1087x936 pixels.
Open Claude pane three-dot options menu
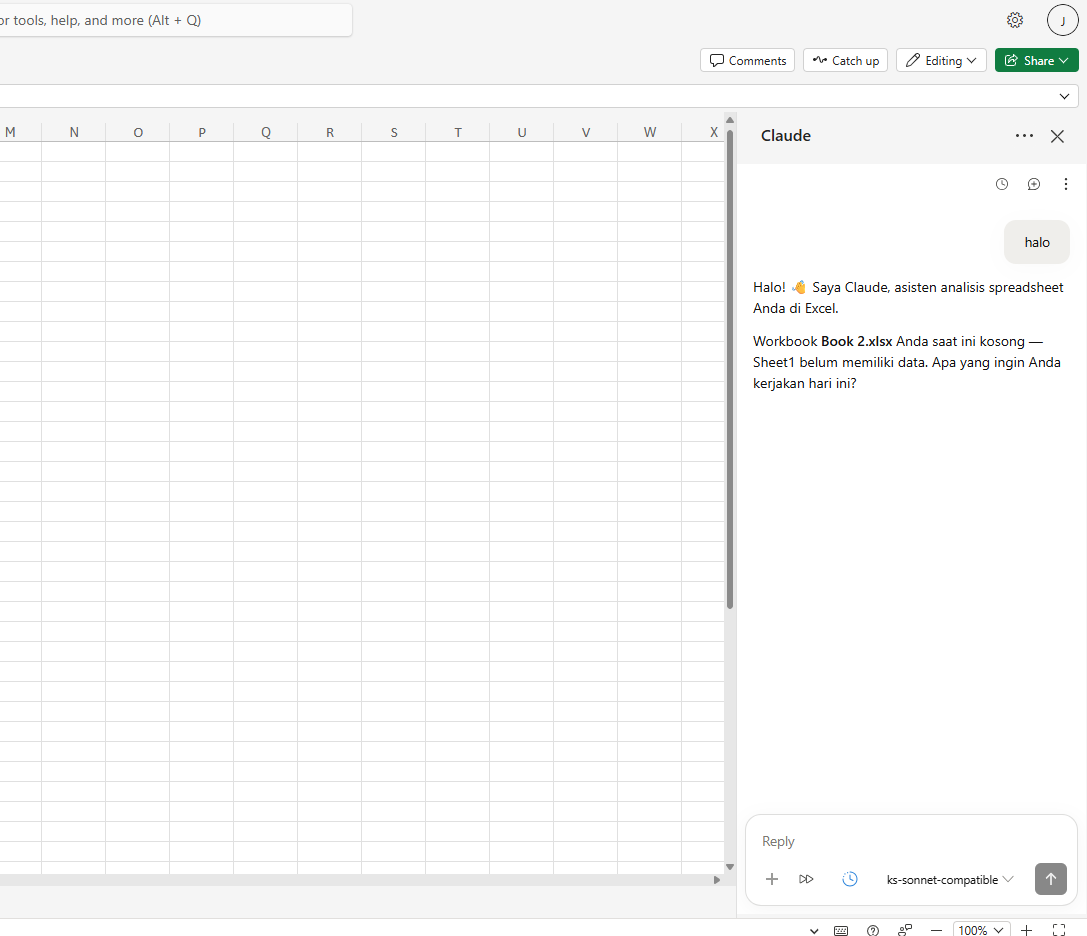click(1024, 136)
